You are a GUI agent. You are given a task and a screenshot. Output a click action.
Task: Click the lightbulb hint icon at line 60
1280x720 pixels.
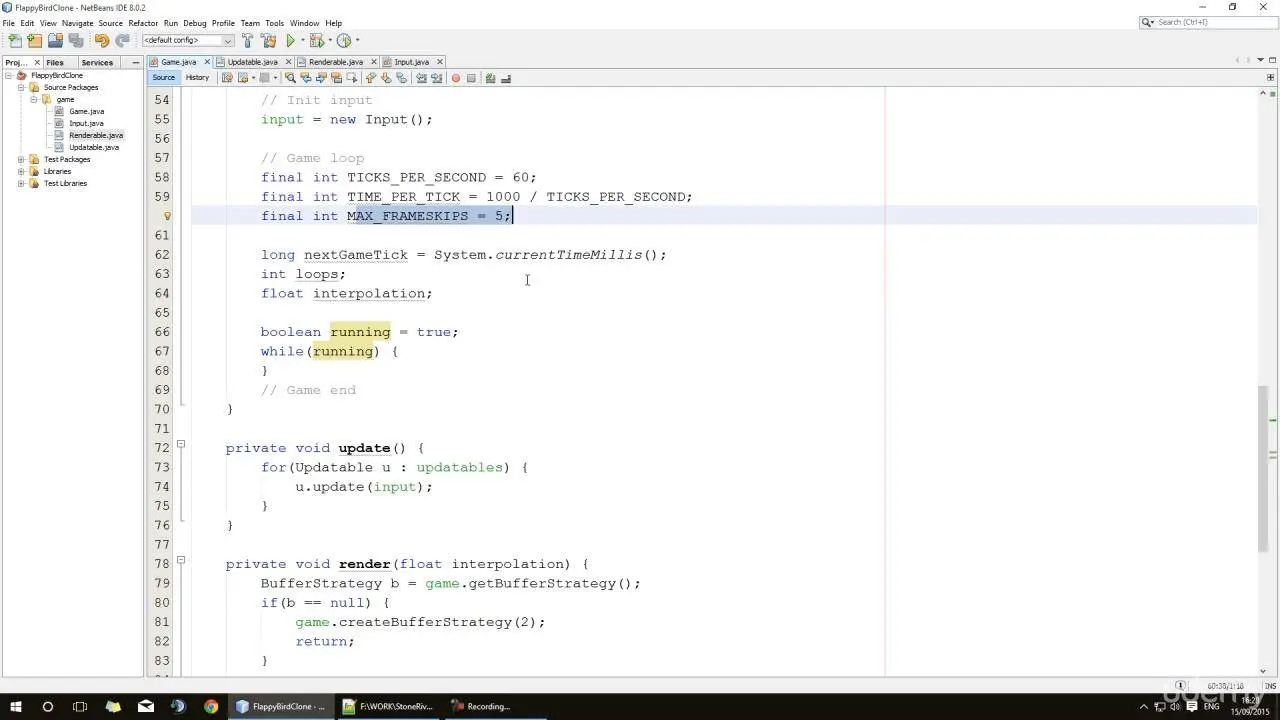167,216
